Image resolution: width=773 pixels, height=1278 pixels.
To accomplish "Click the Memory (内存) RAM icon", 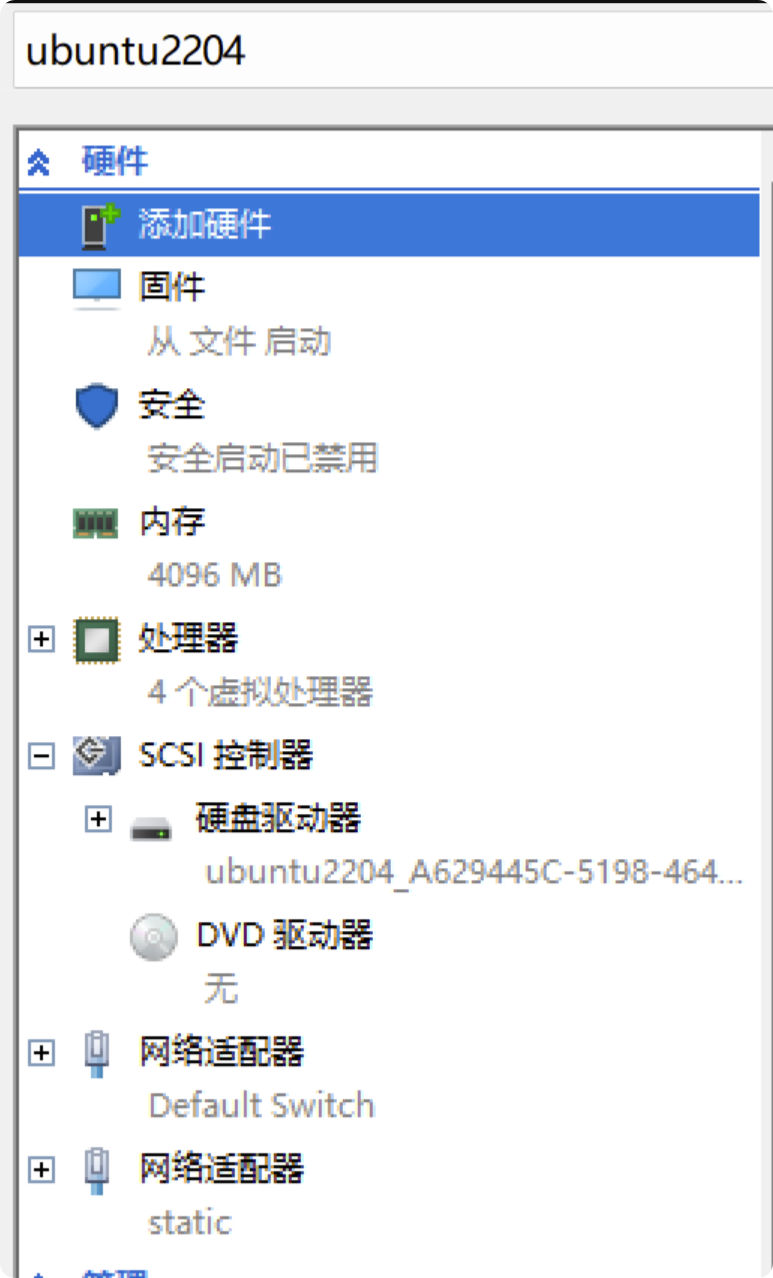I will 96,522.
